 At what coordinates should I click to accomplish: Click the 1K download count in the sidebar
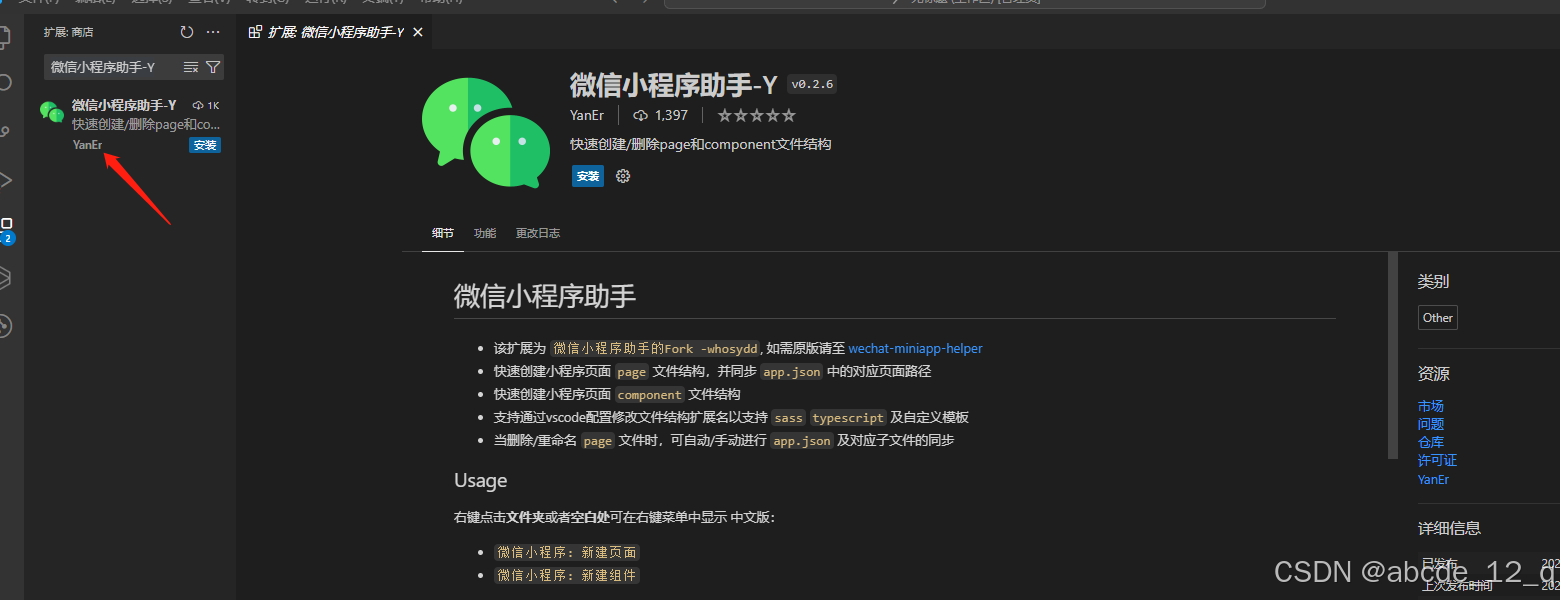206,105
